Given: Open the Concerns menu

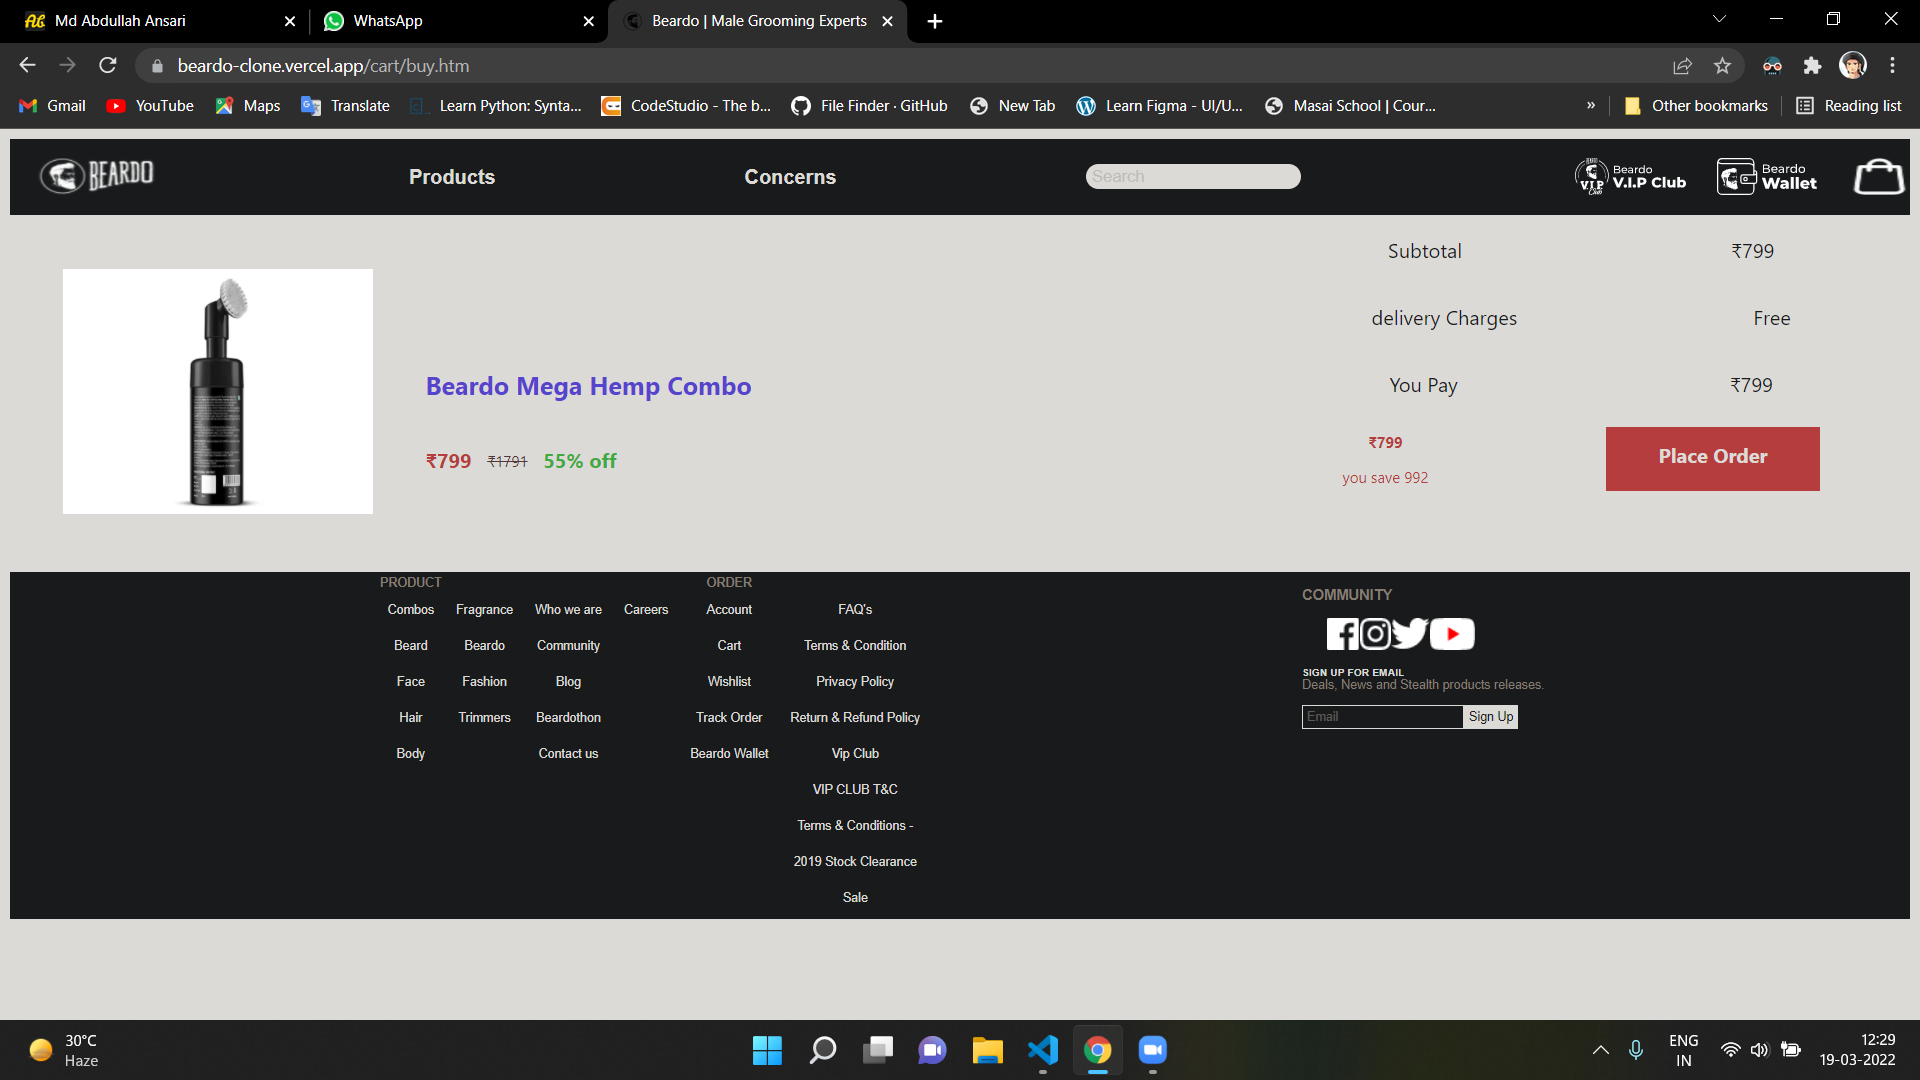Looking at the screenshot, I should (790, 177).
